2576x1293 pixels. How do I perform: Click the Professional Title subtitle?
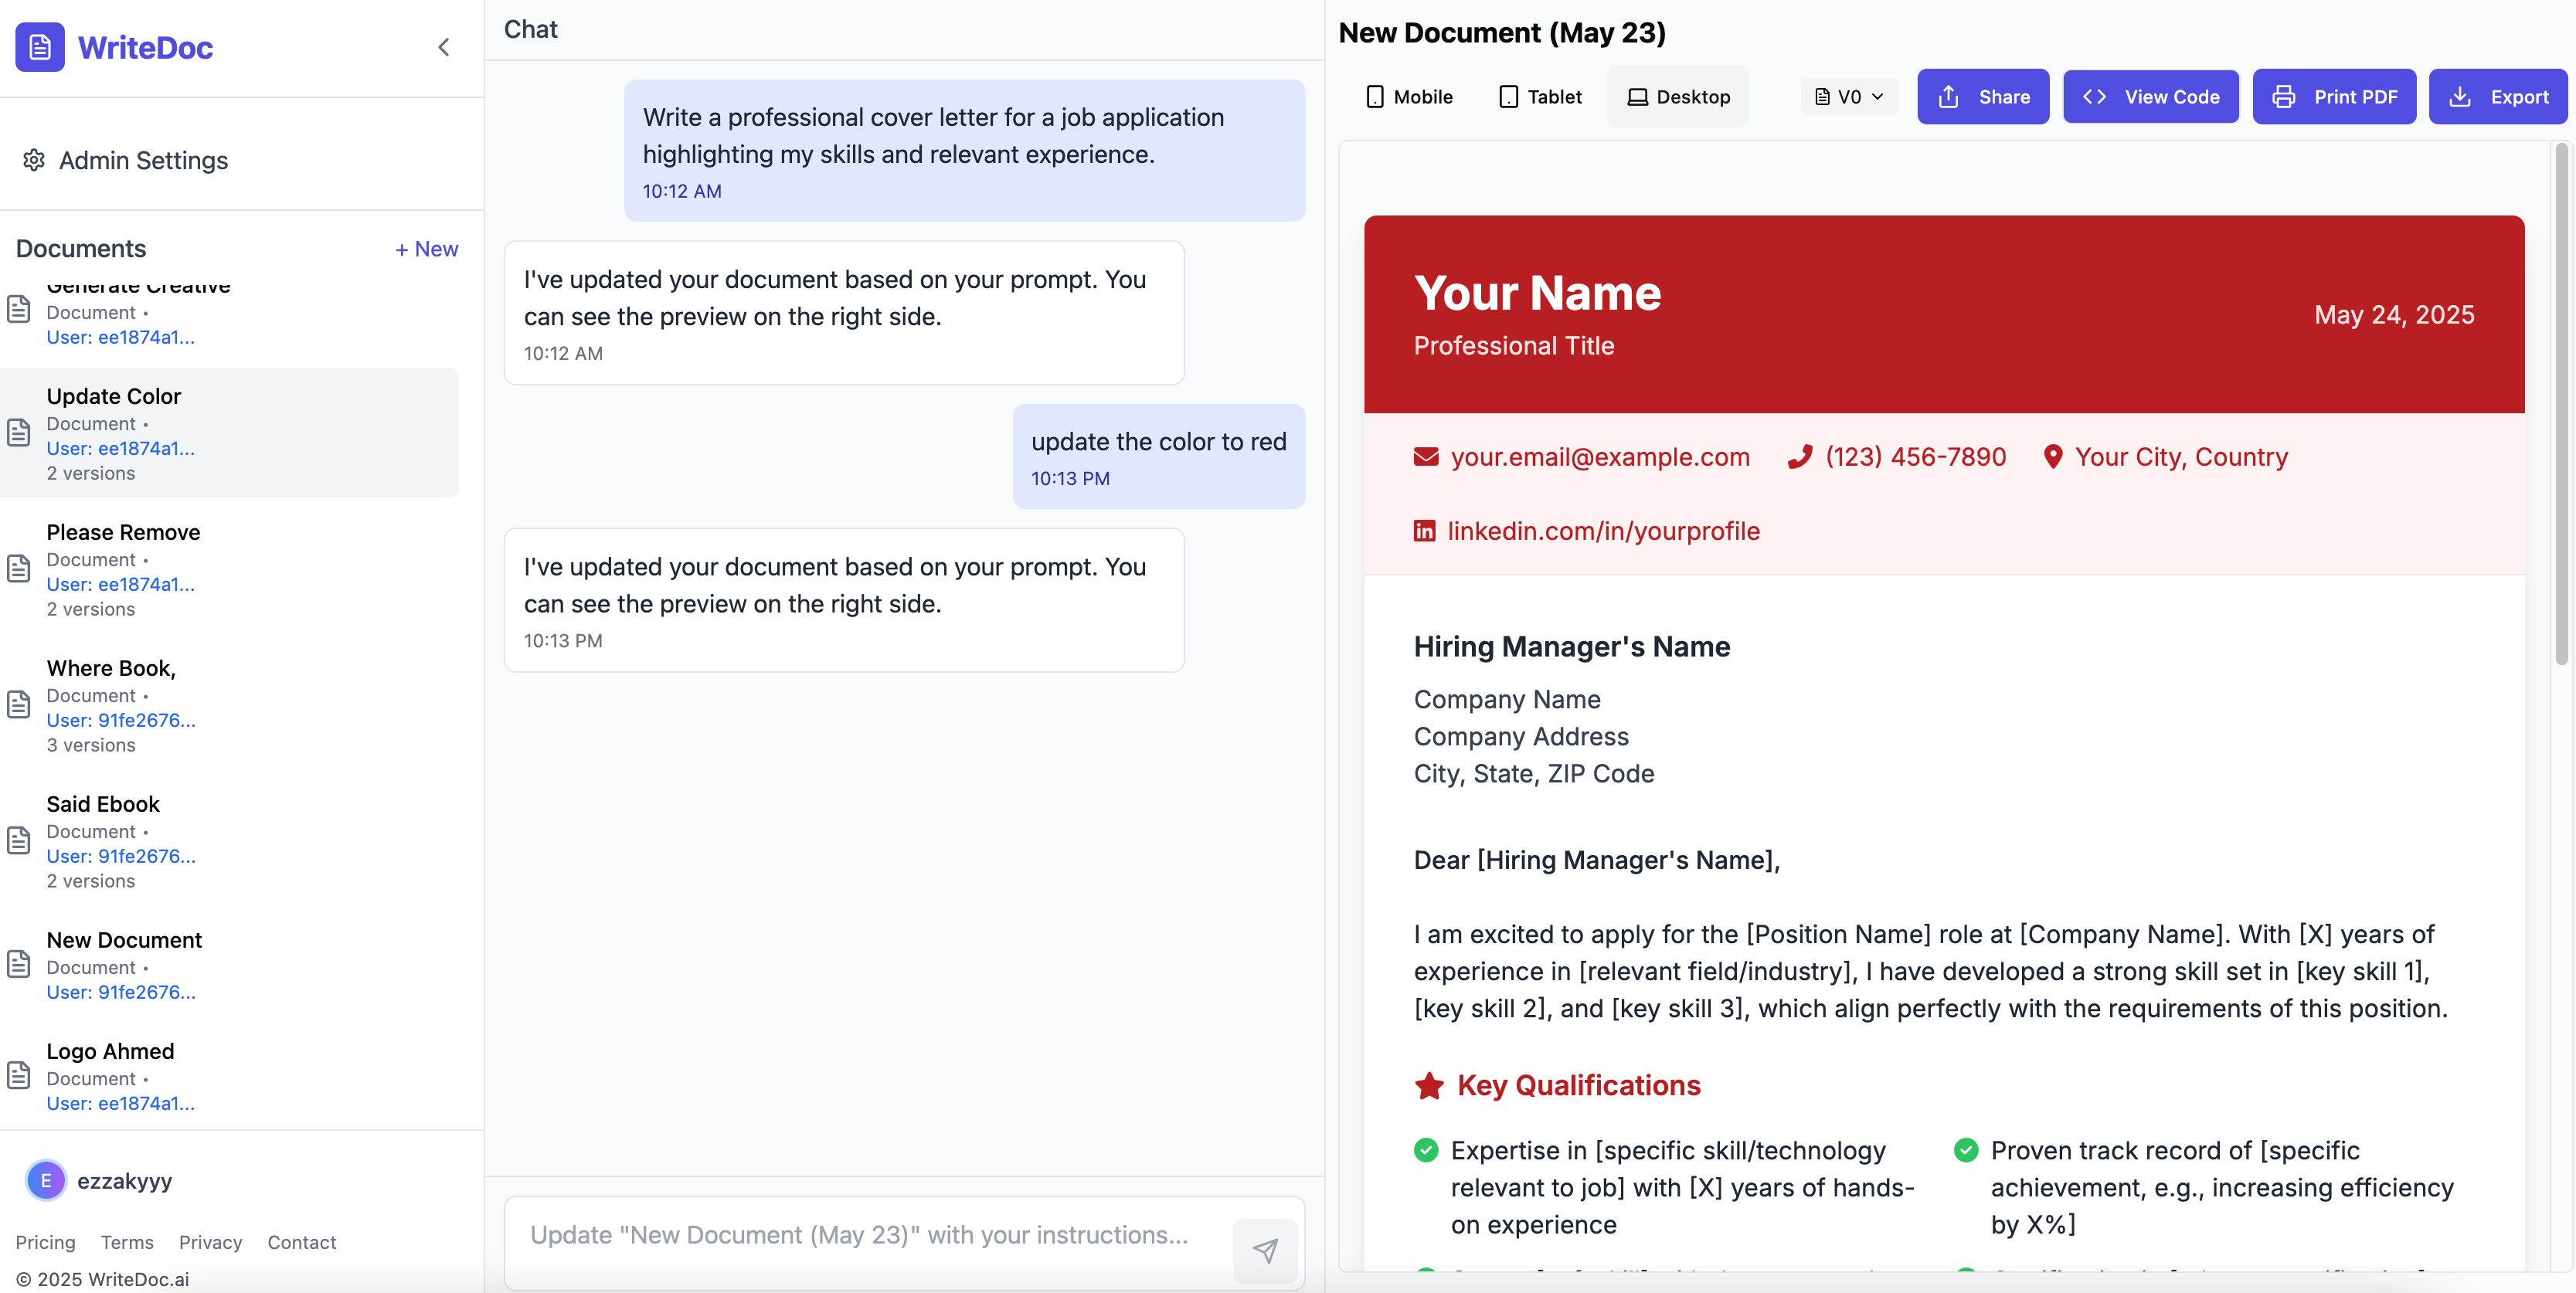(1514, 346)
